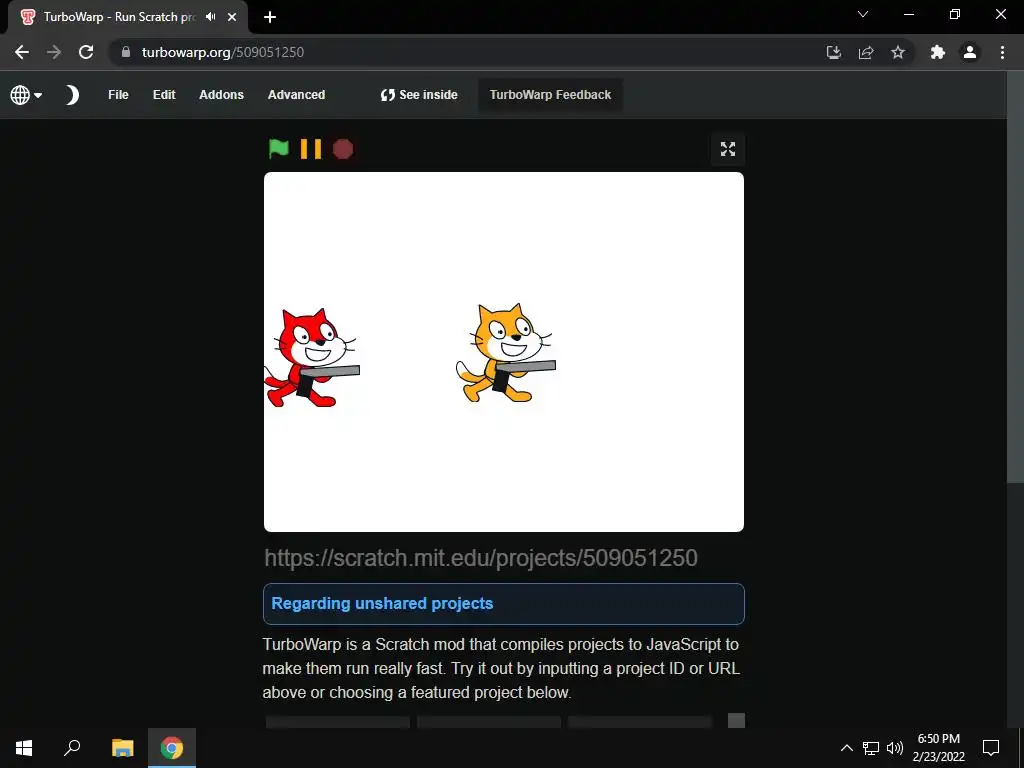Open File Explorer from taskbar

tap(122, 748)
